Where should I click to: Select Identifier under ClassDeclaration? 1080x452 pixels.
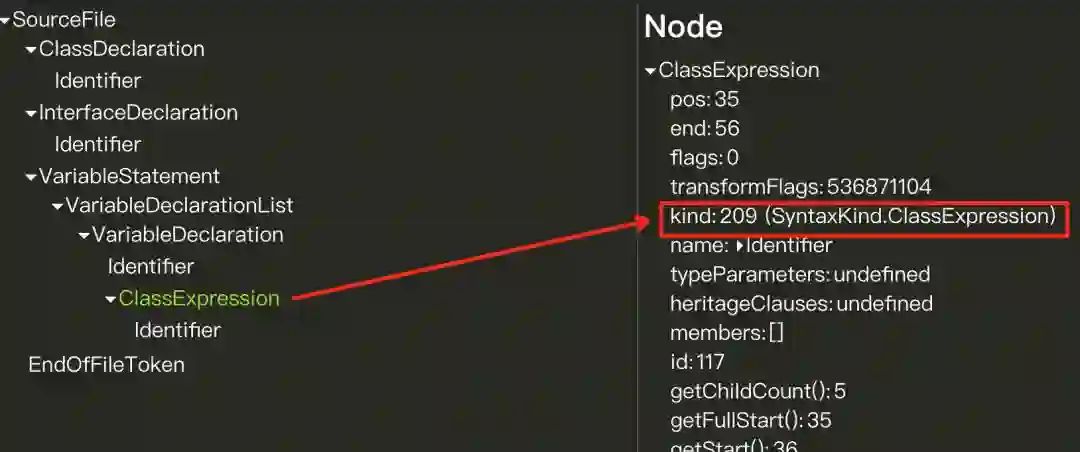98,81
